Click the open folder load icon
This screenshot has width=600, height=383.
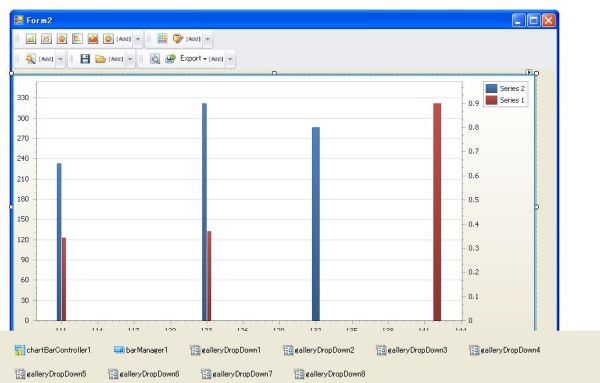100,59
